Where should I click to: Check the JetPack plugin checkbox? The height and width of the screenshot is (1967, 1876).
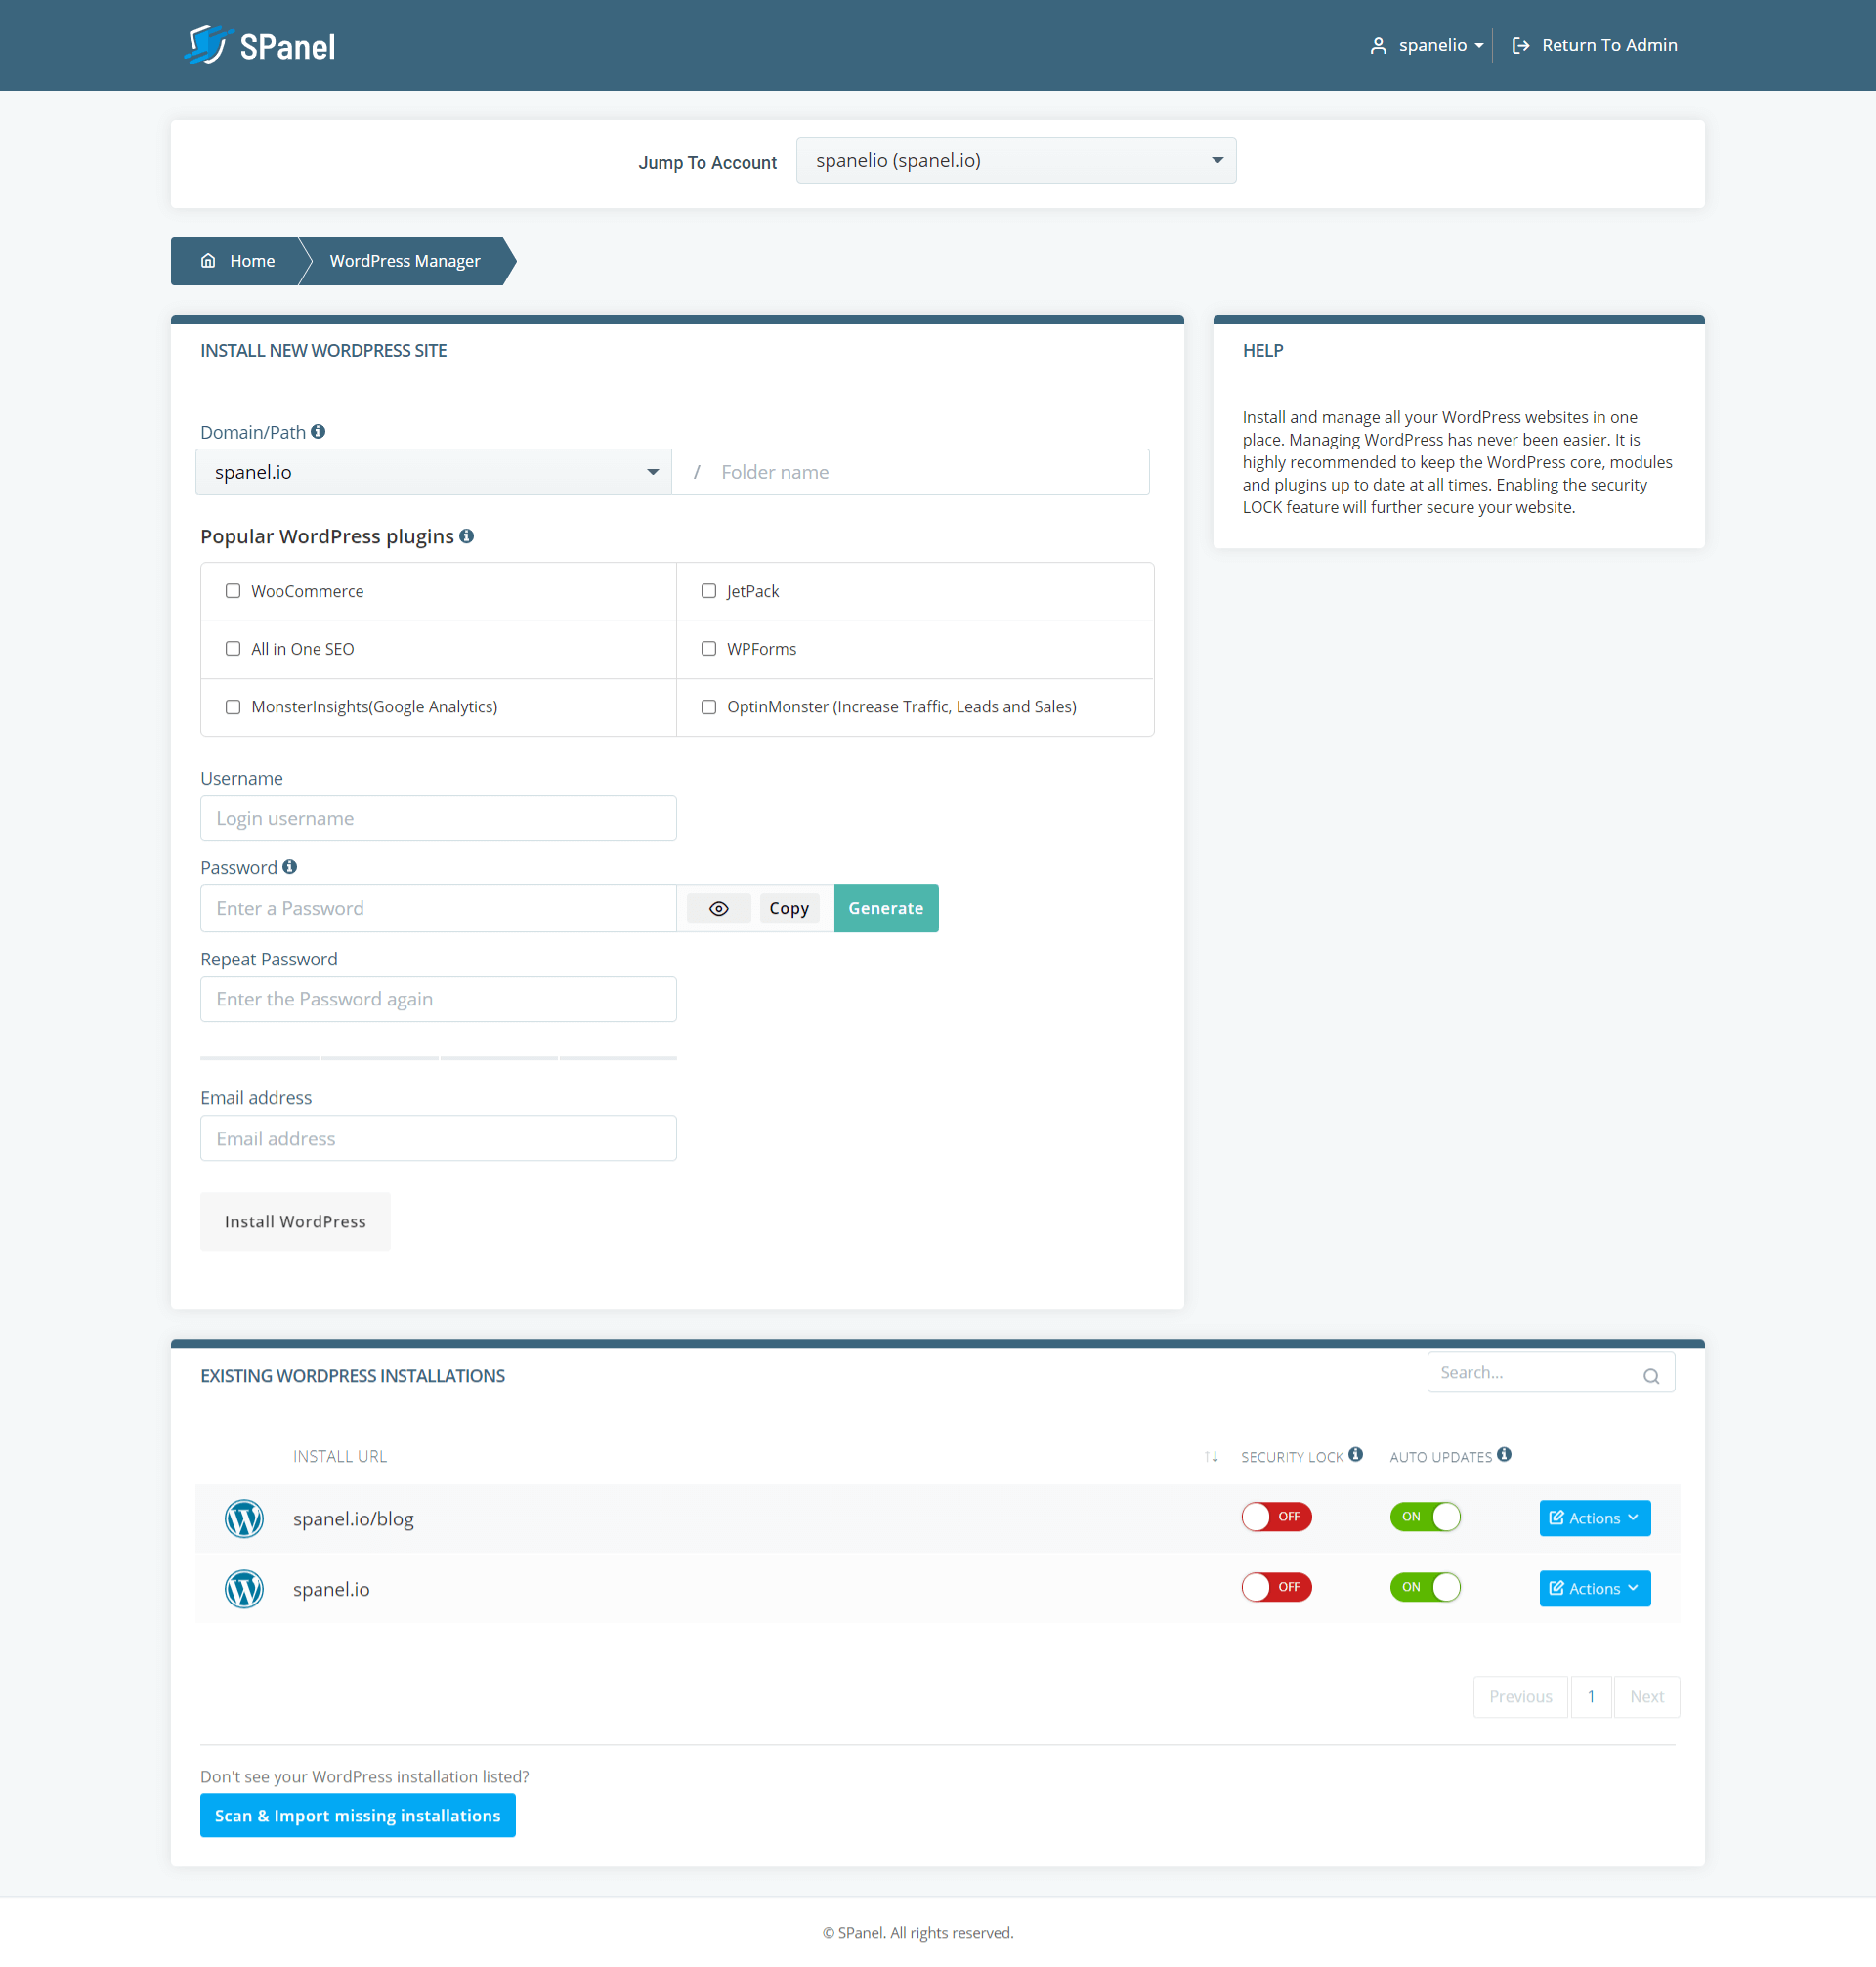709,591
